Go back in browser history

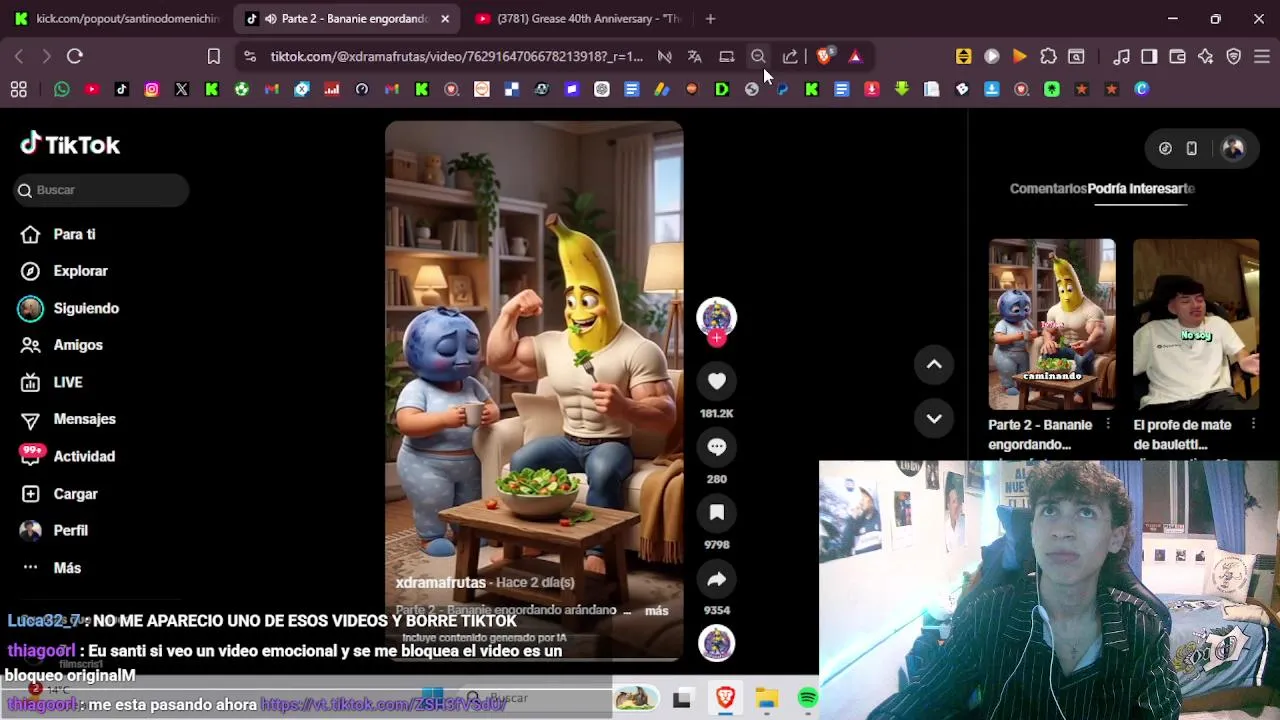[19, 56]
